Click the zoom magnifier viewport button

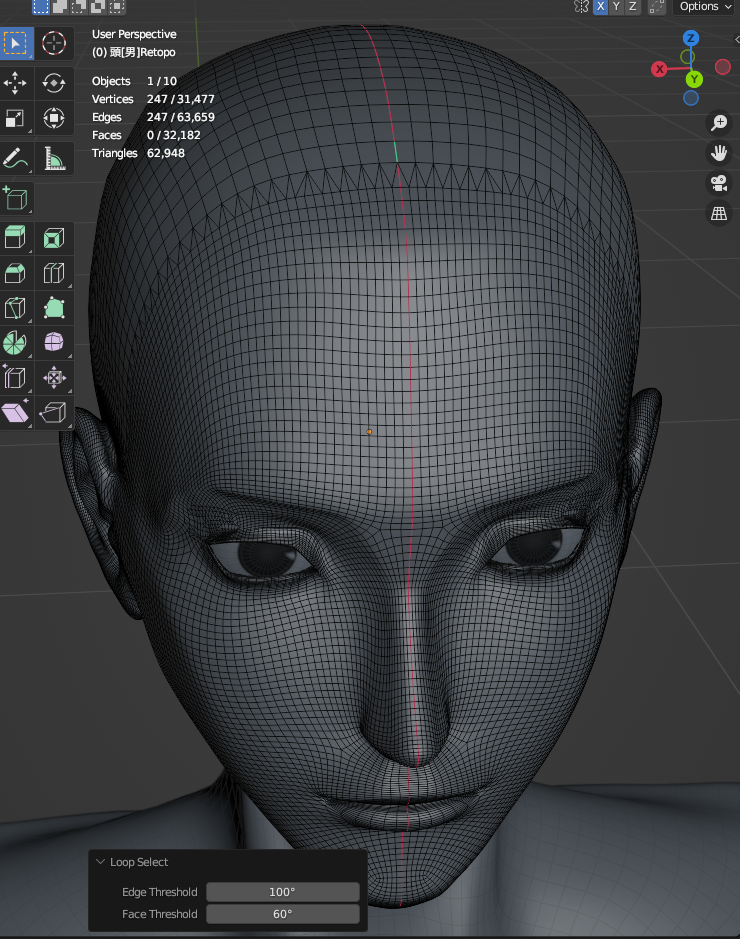pyautogui.click(x=719, y=123)
